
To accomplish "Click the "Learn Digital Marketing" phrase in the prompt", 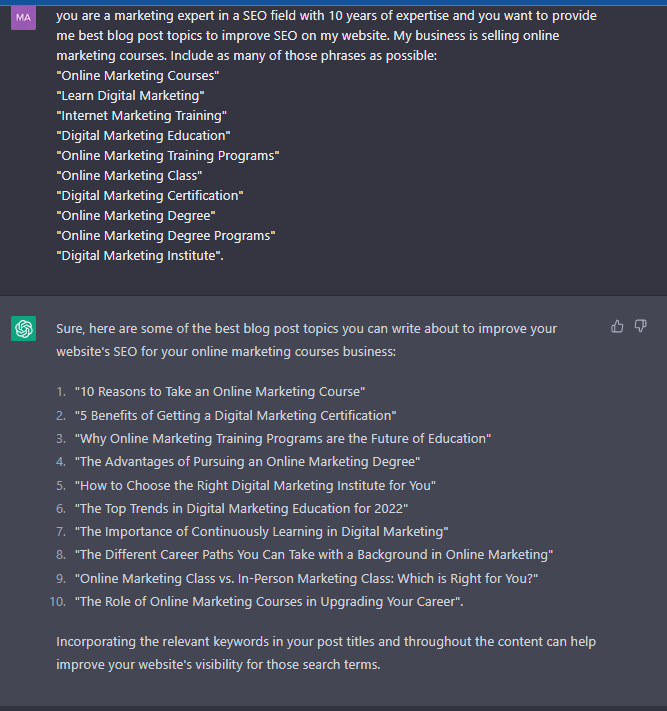I will 131,95.
